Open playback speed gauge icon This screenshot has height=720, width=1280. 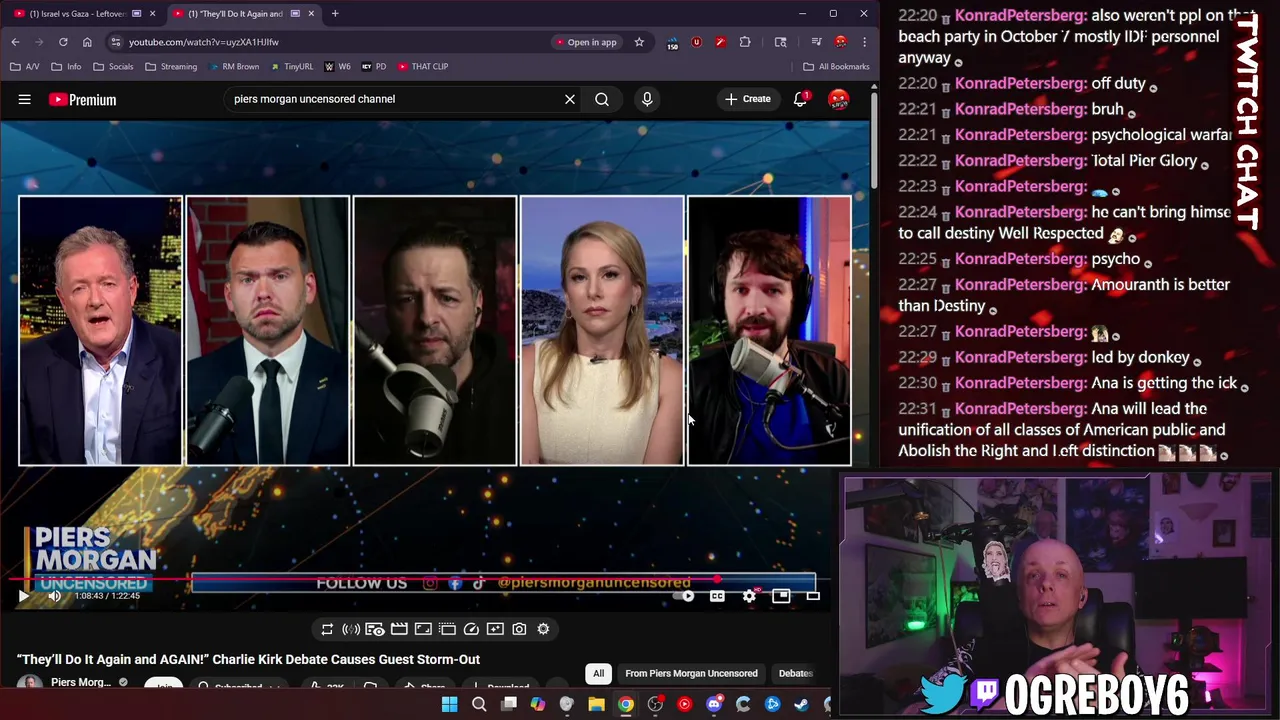[x=471, y=629]
